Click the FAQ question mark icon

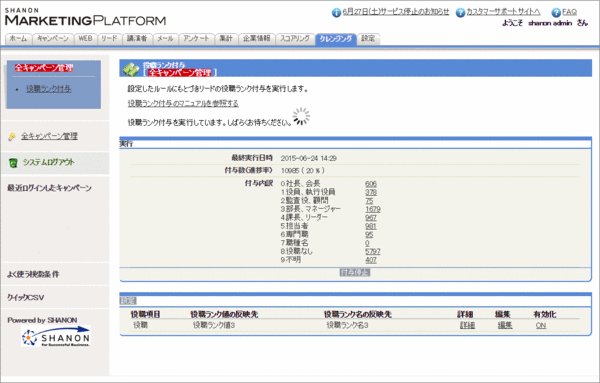[x=556, y=13]
